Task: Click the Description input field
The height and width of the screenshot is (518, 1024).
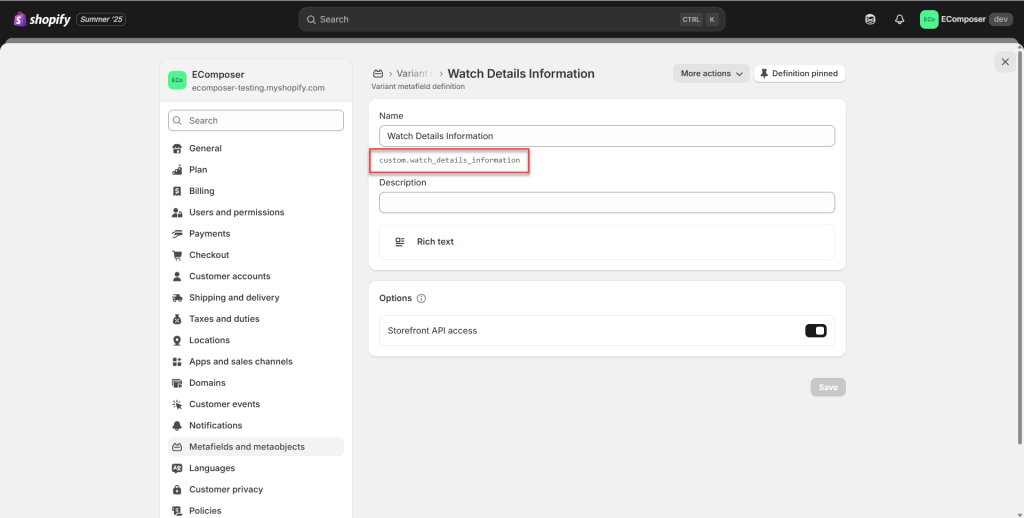Action: [x=607, y=202]
